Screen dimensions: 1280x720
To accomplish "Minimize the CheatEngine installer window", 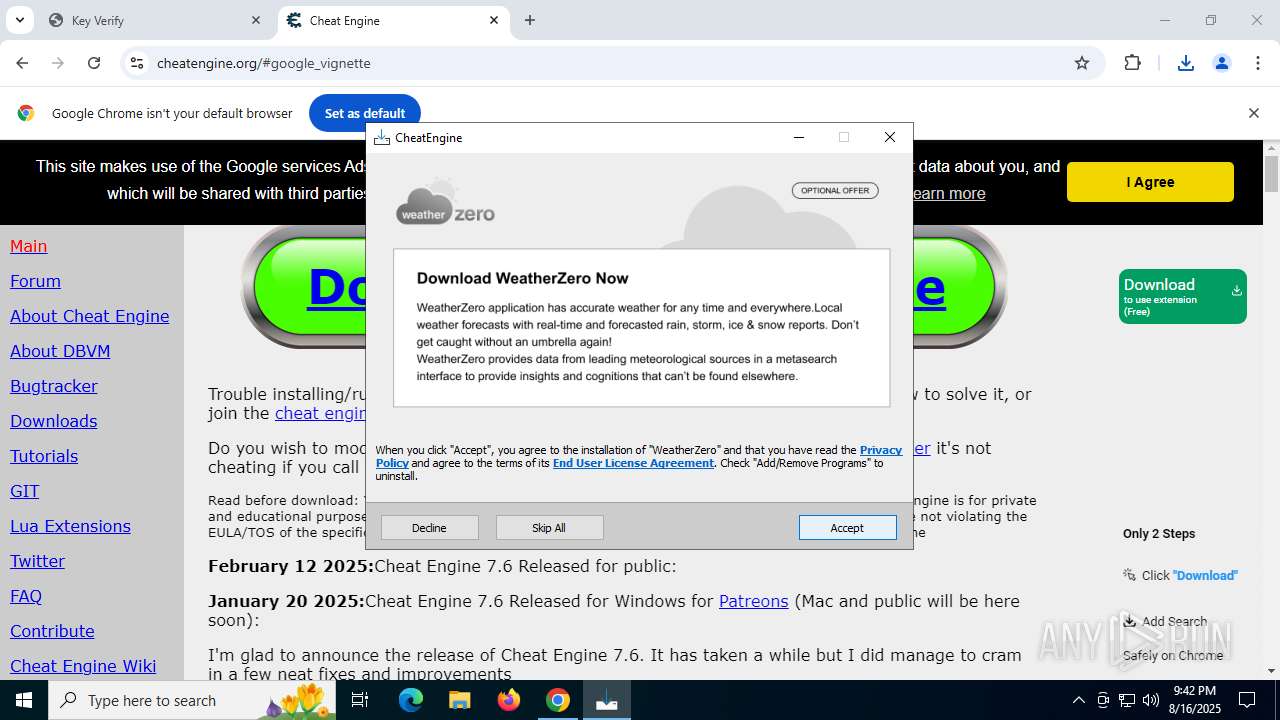I will (799, 137).
